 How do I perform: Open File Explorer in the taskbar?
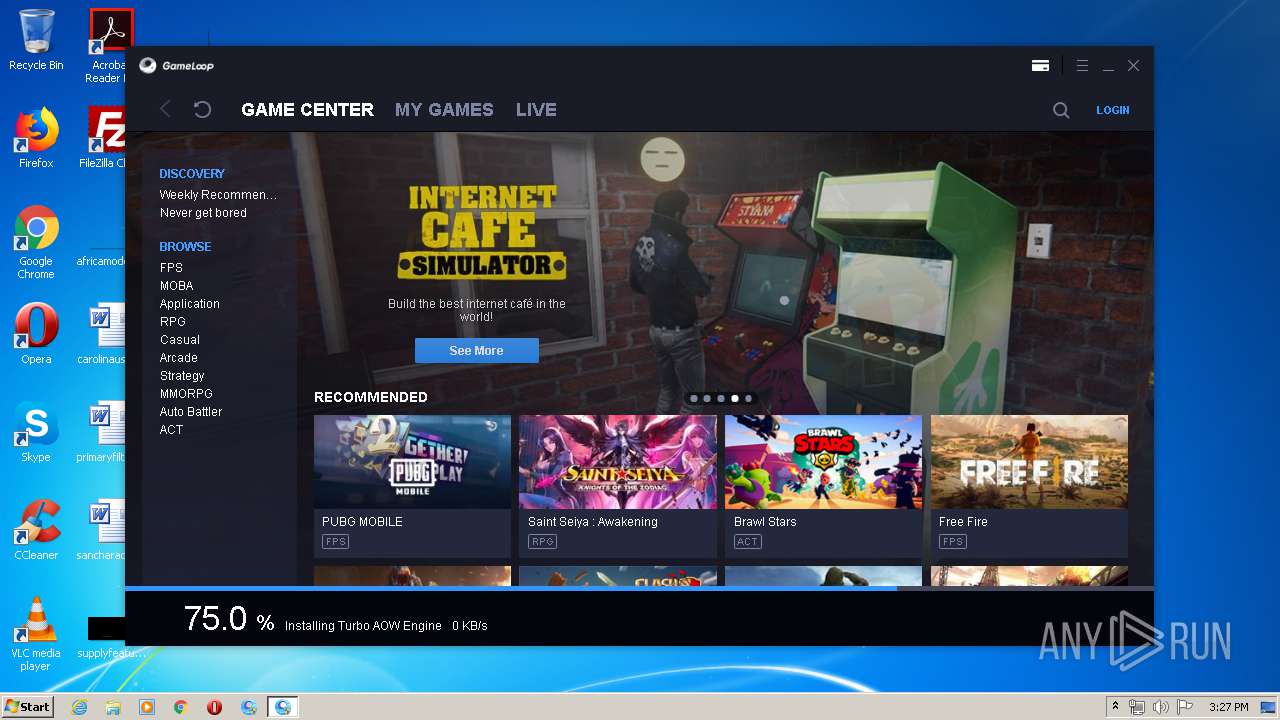[113, 707]
